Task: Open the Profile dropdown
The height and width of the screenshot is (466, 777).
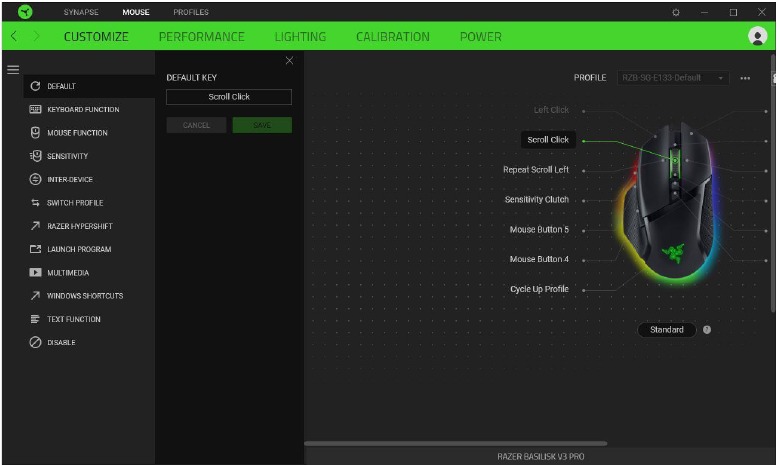Action: click(x=672, y=78)
